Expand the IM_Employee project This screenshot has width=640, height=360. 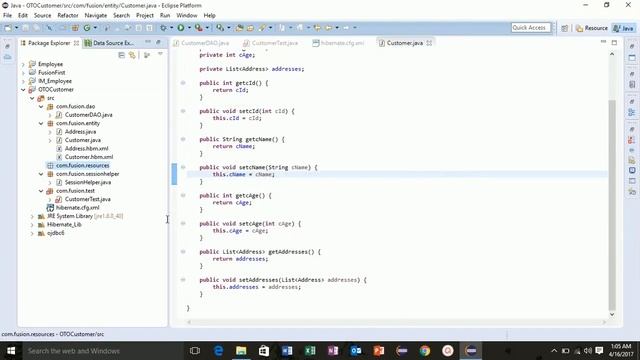coord(23,81)
